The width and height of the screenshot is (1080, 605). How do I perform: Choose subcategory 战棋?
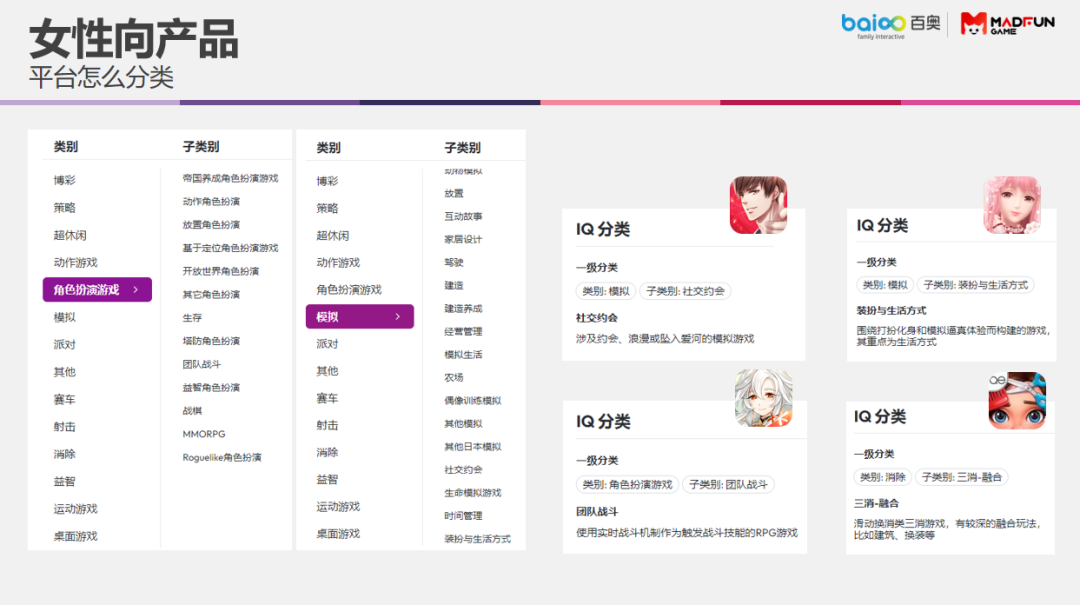click(192, 411)
